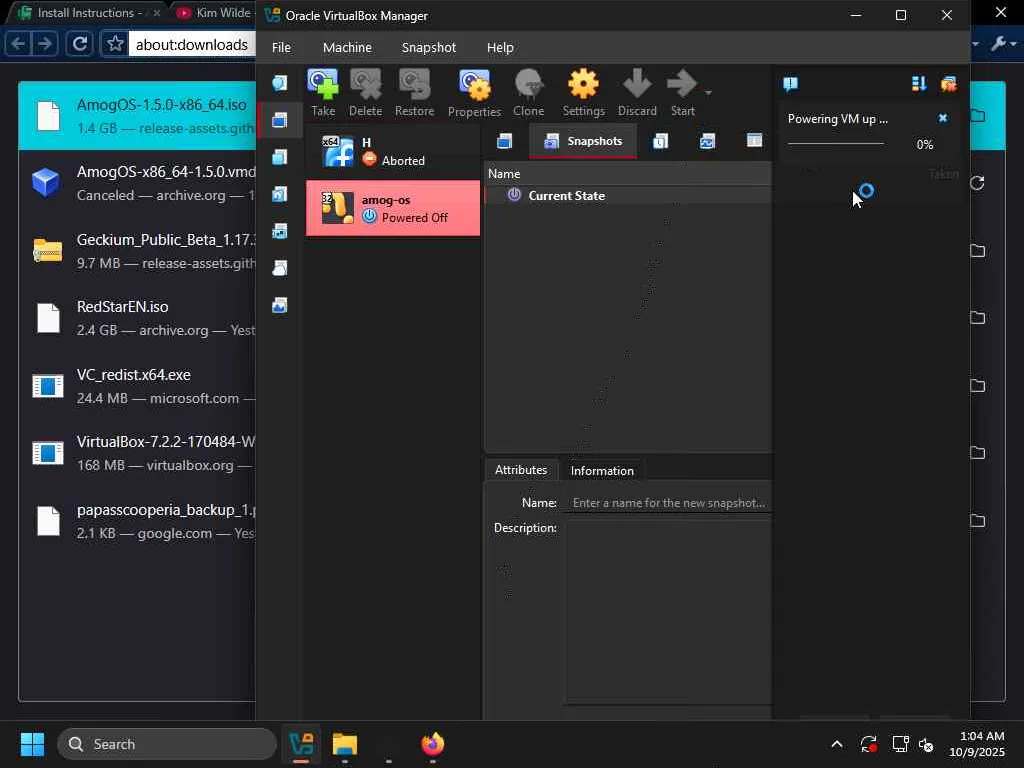Show hidden system tray icons
Viewport: 1024px width, 768px height.
pyautogui.click(x=837, y=744)
